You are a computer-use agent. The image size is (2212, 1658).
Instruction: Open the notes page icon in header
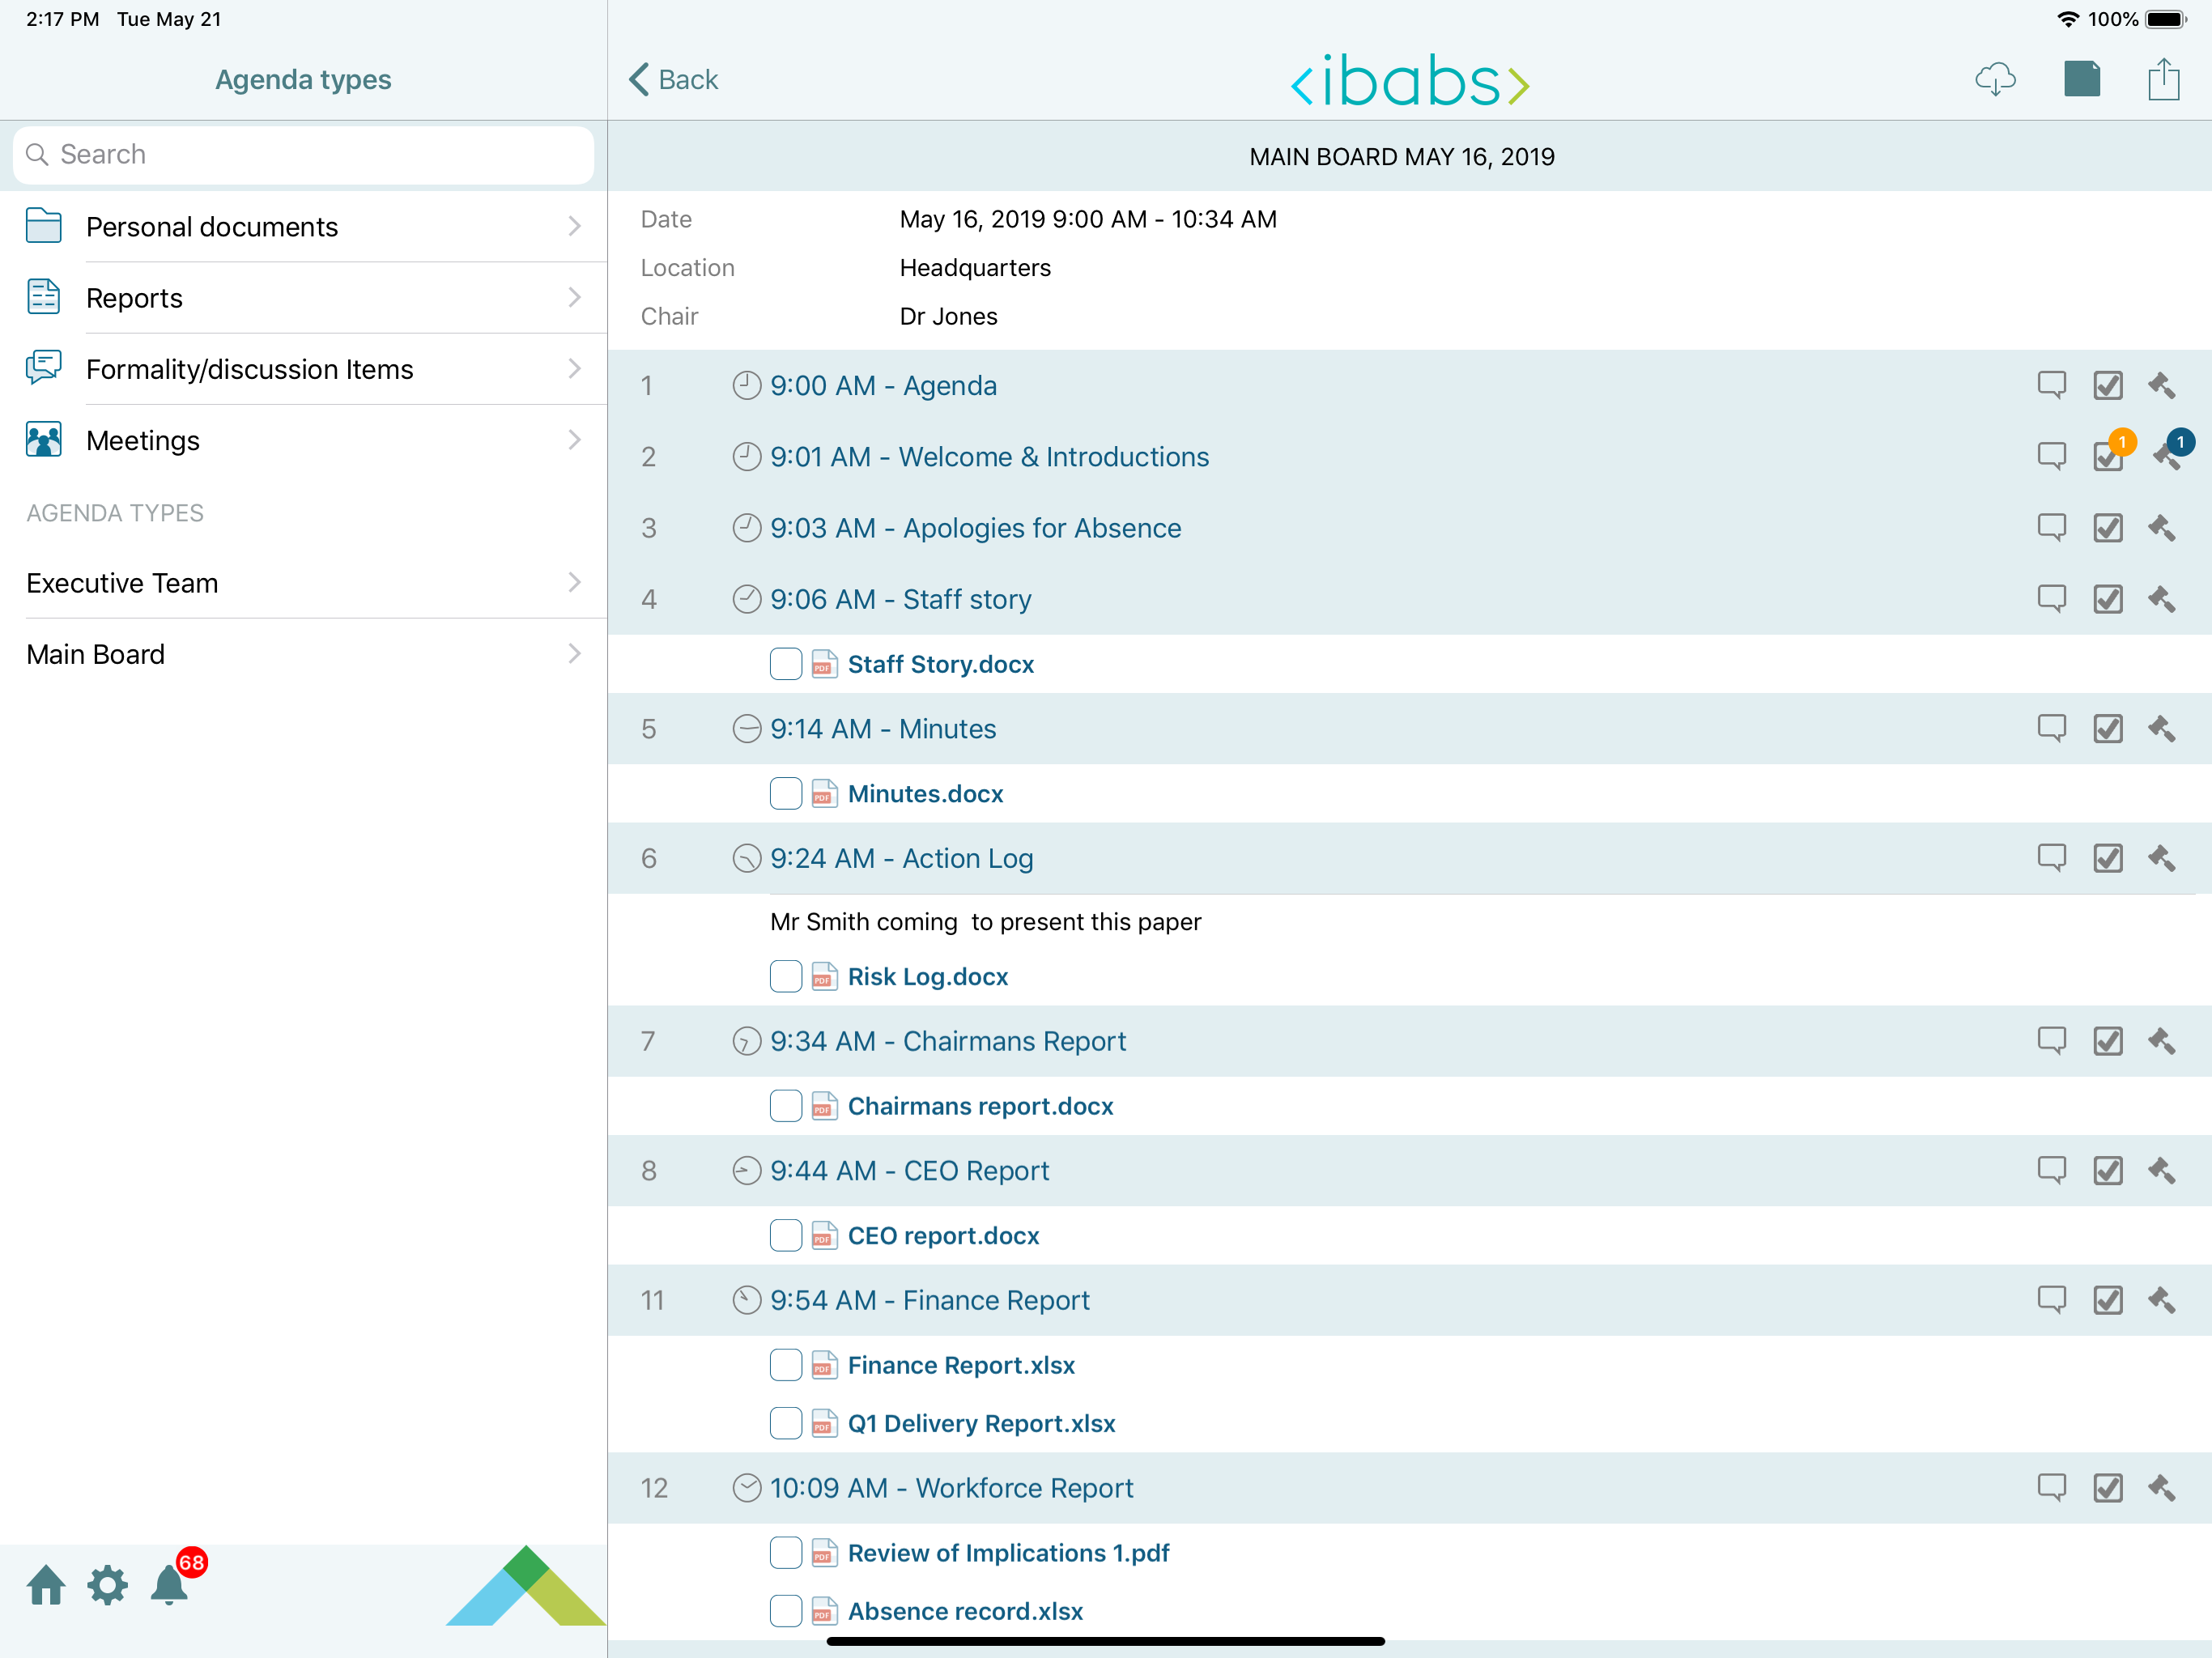tap(2082, 79)
